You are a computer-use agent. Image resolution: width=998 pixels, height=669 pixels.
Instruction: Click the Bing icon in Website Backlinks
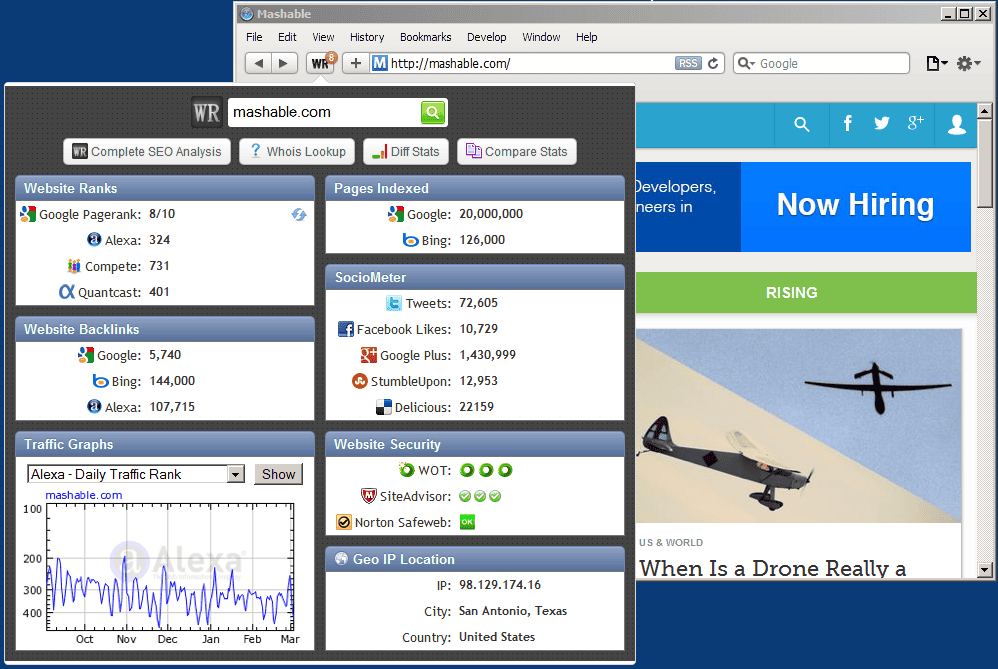[101, 381]
